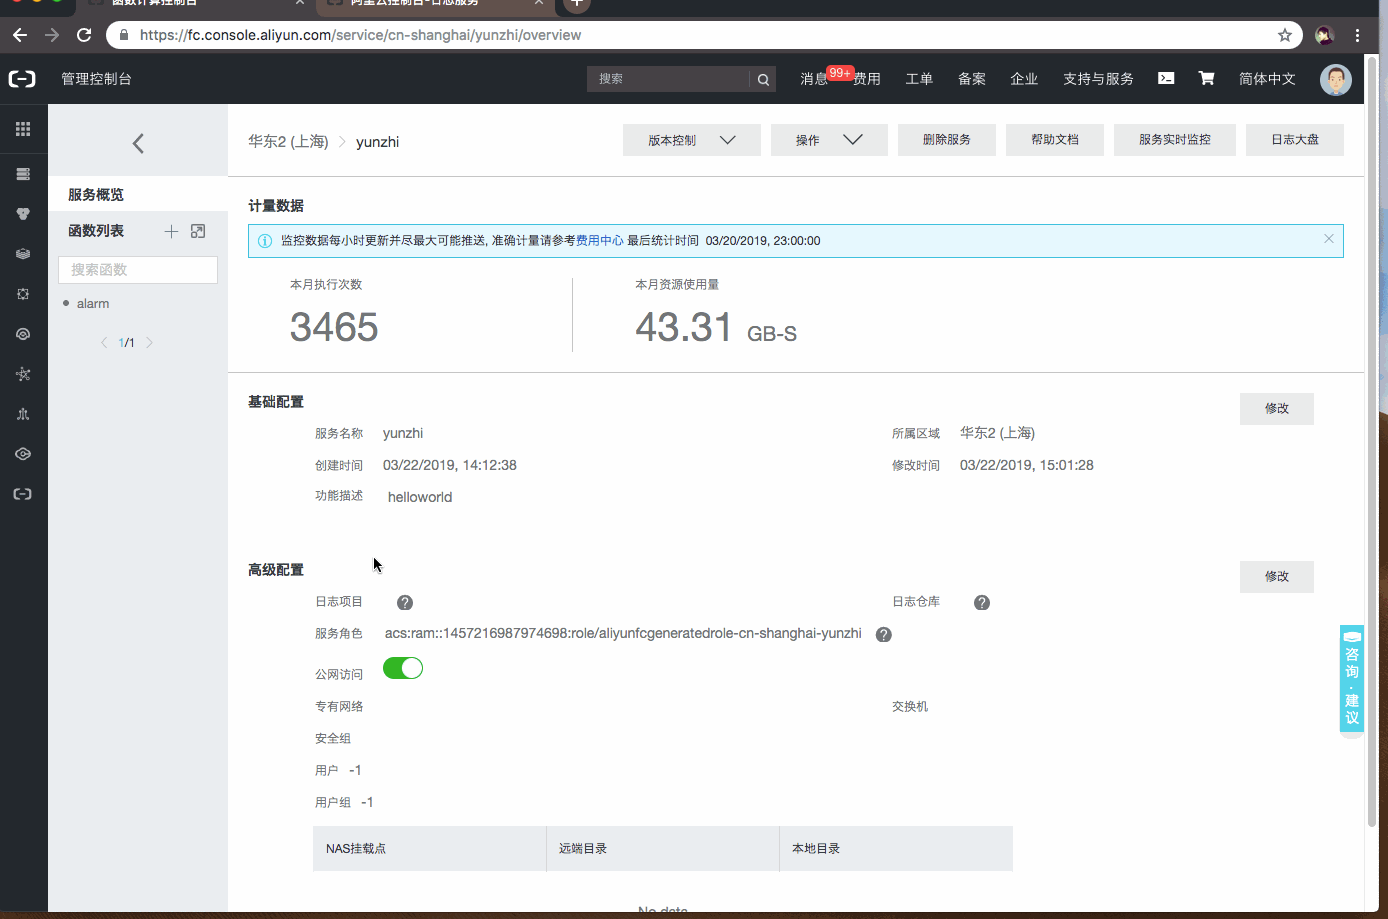Open the products grid menu icon
1388x919 pixels.
(x=23, y=129)
